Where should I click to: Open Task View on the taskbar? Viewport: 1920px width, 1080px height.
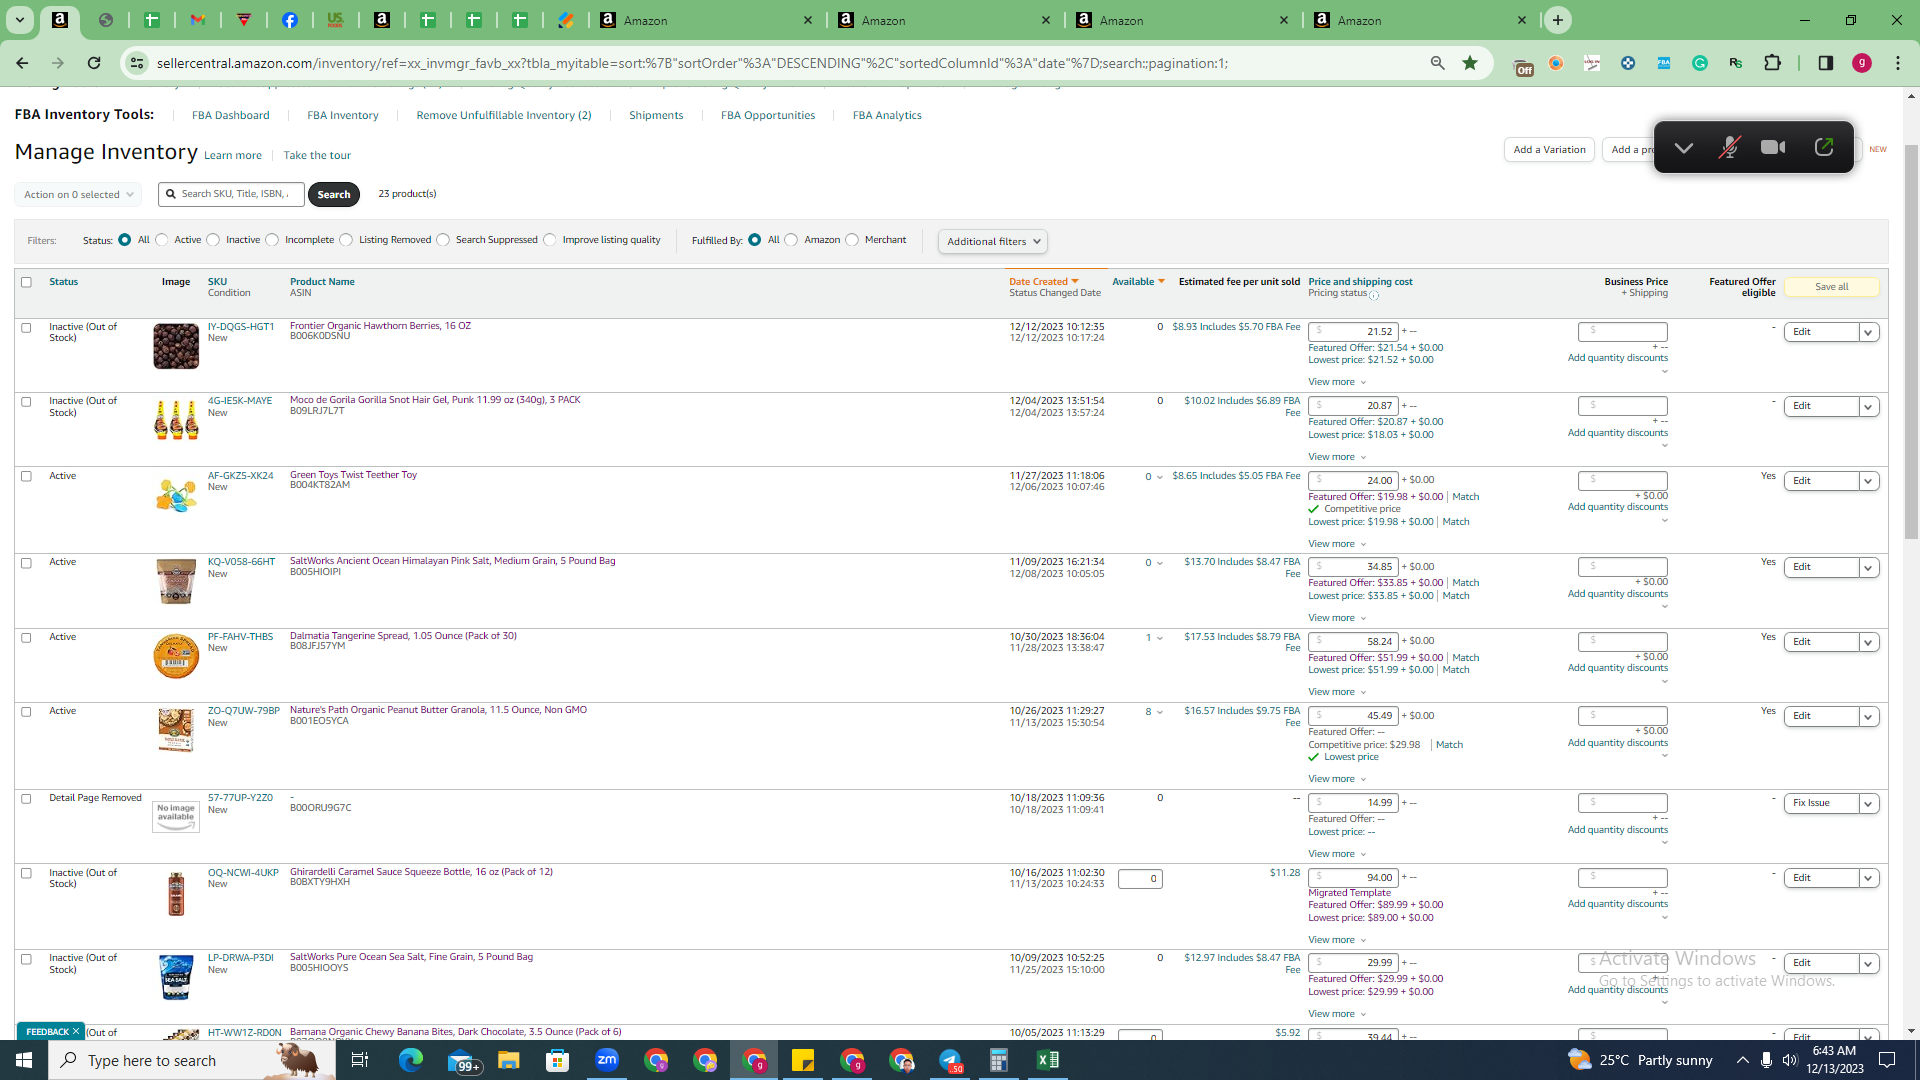tap(360, 1060)
